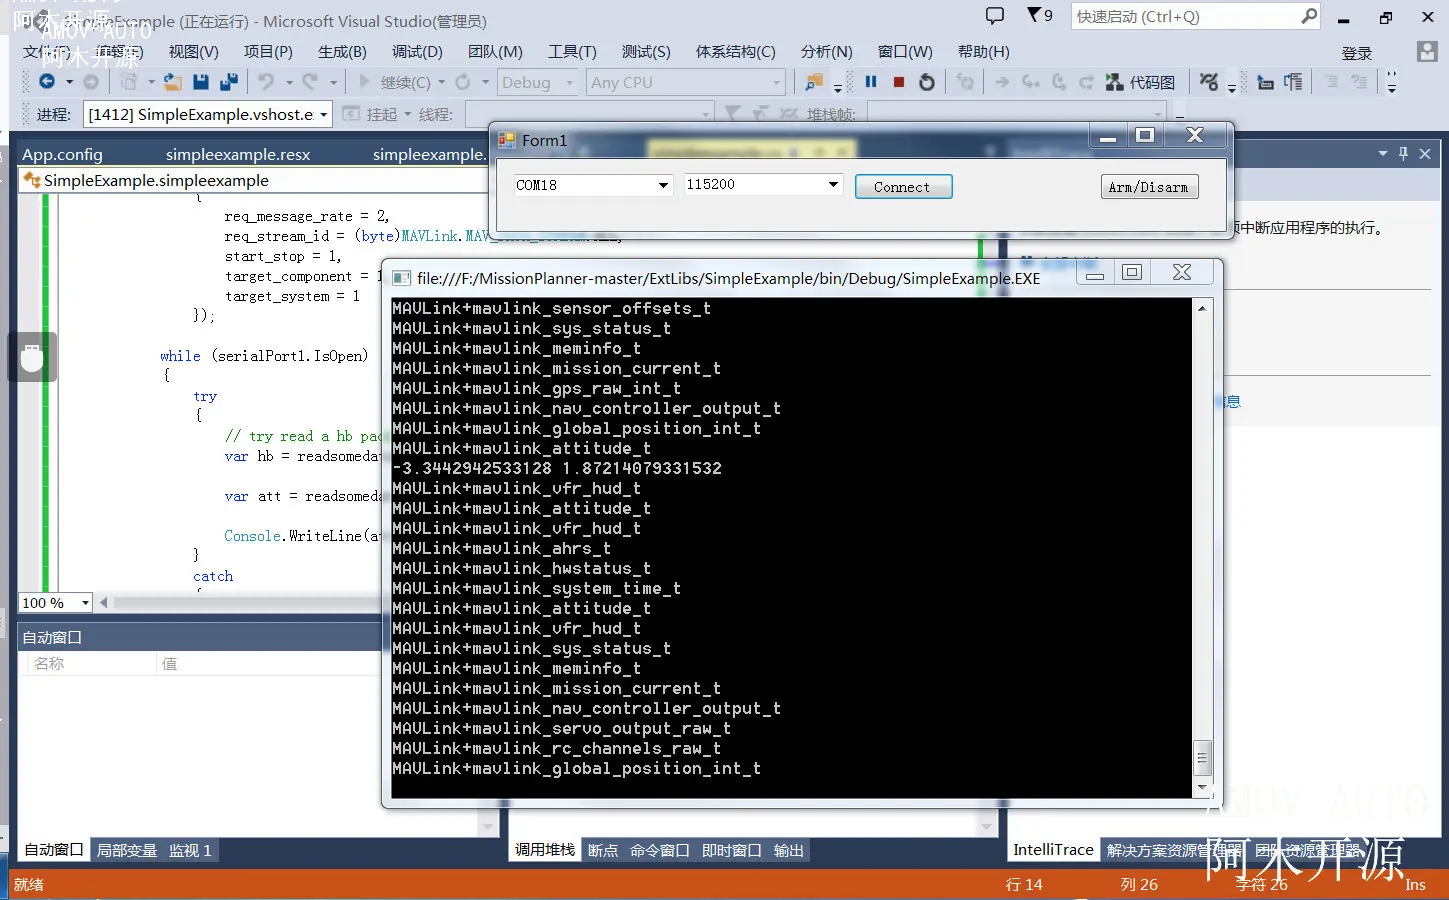Open the 工具(T) menu
This screenshot has height=900, width=1449.
point(572,52)
